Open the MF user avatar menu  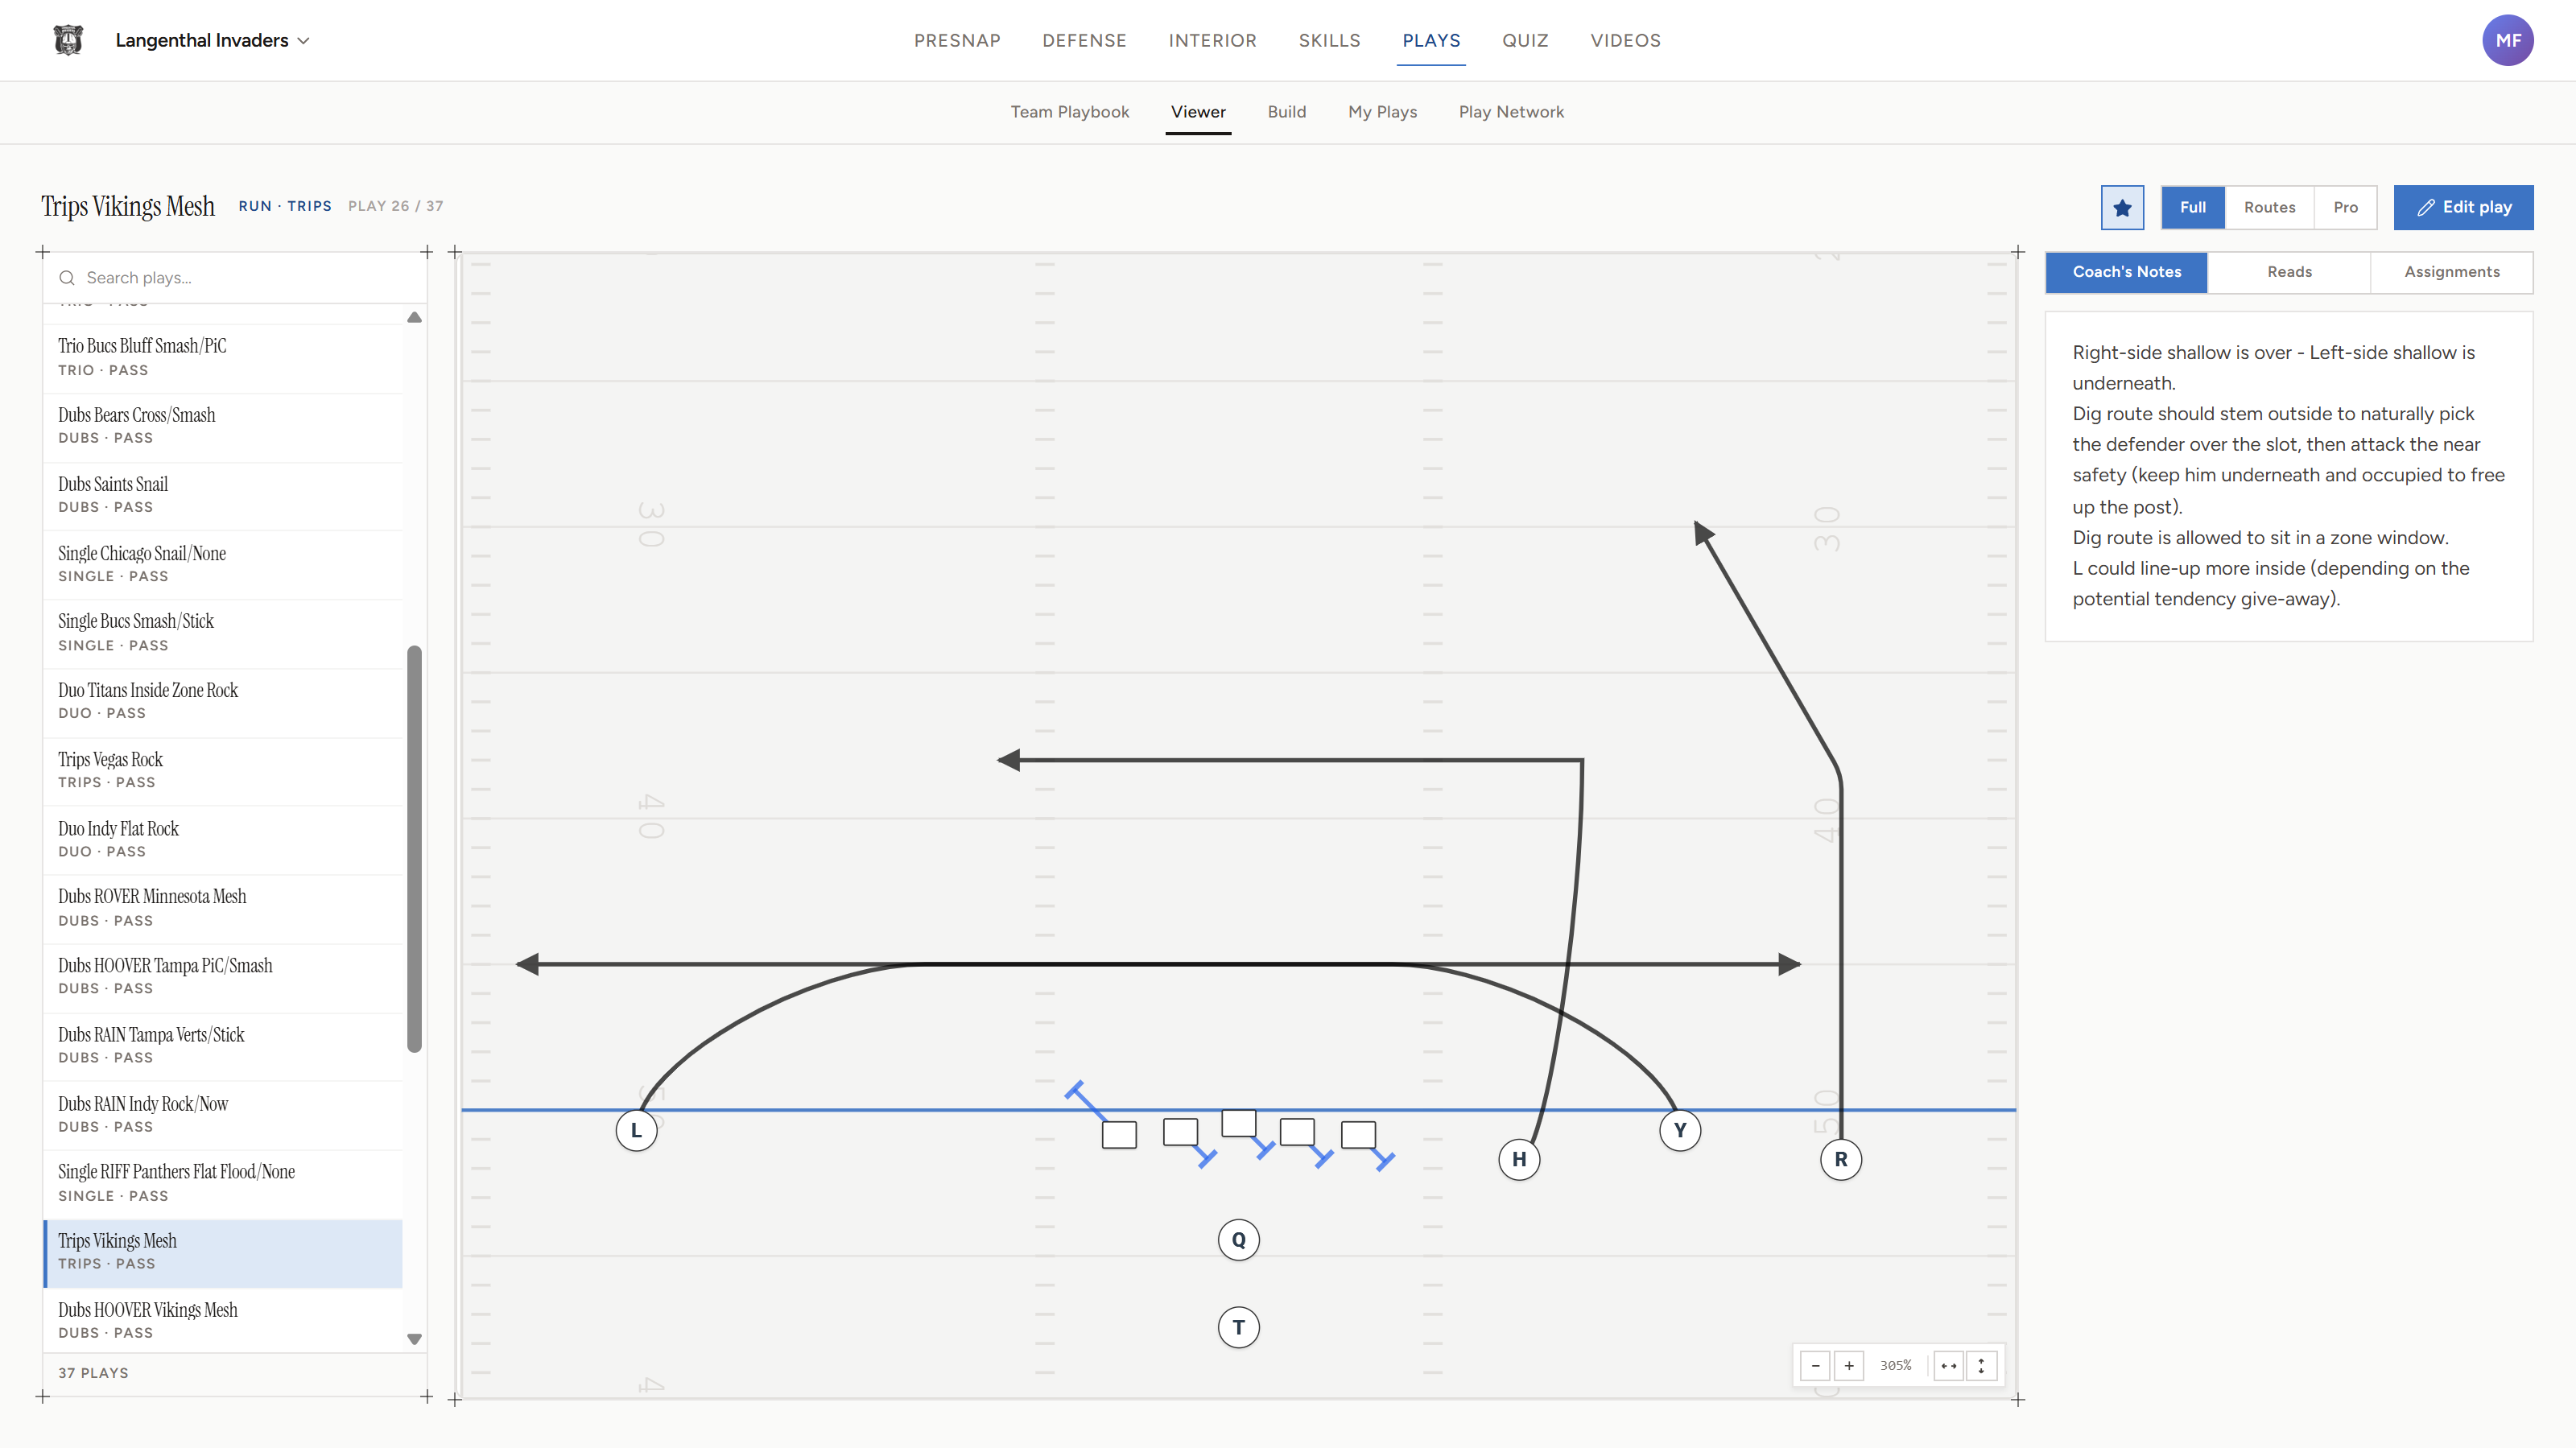click(2507, 40)
